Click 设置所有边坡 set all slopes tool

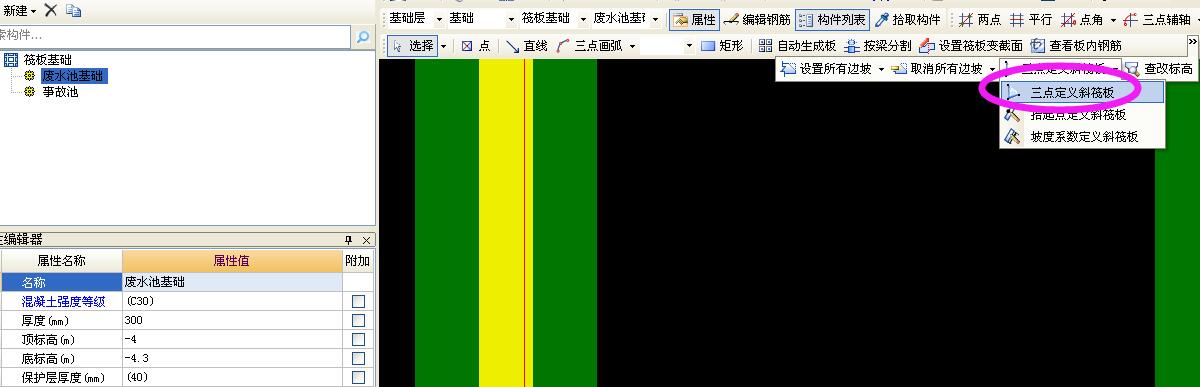tap(825, 69)
